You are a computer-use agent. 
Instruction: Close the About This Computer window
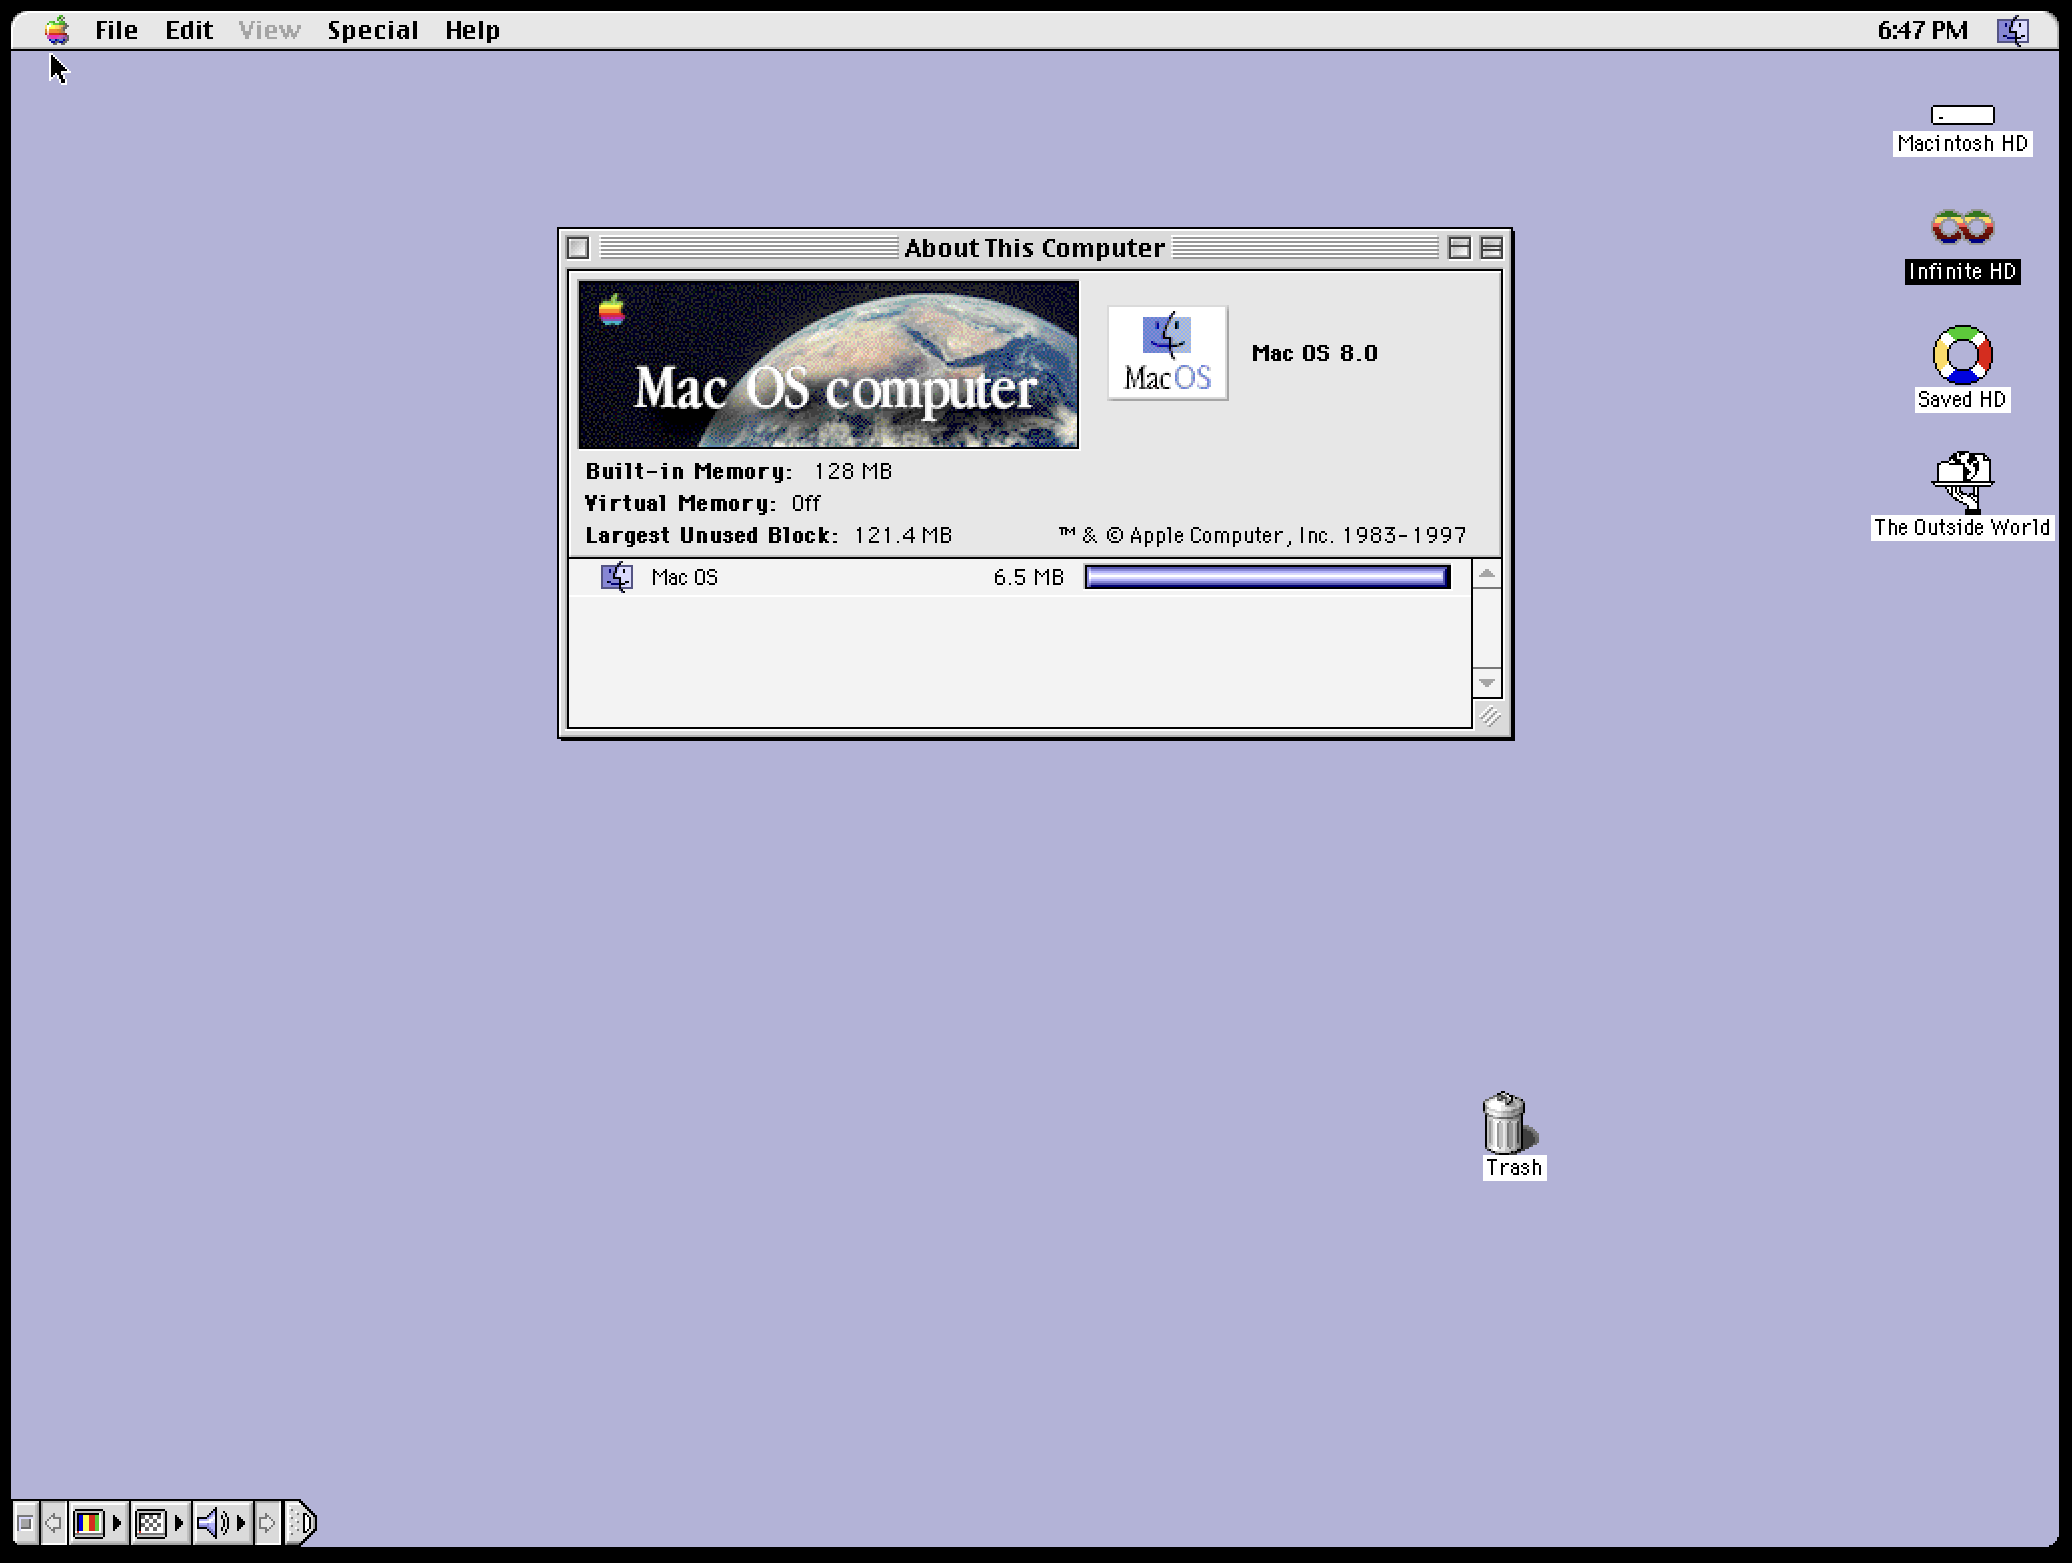(x=578, y=247)
